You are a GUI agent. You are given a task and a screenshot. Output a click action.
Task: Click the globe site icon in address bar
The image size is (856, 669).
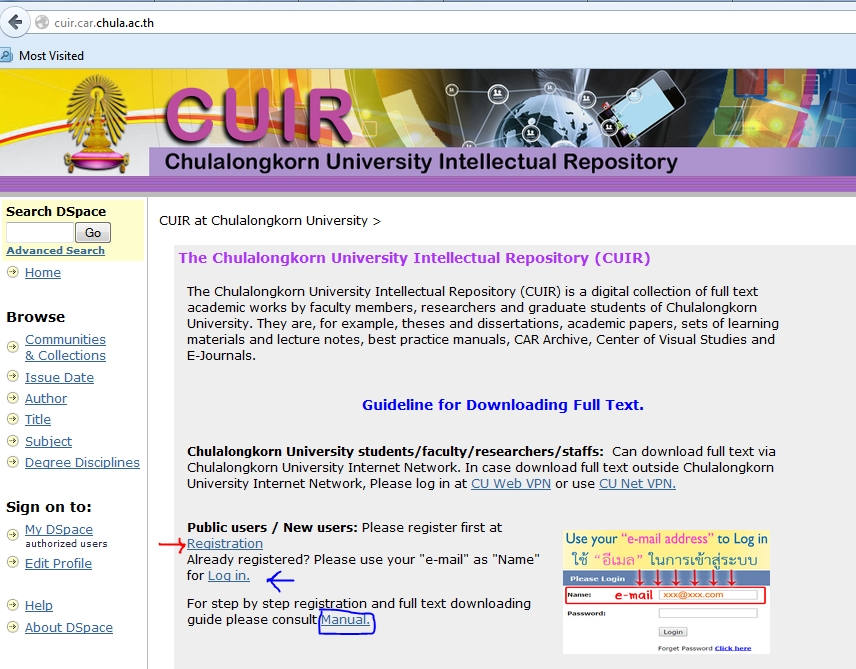42,22
